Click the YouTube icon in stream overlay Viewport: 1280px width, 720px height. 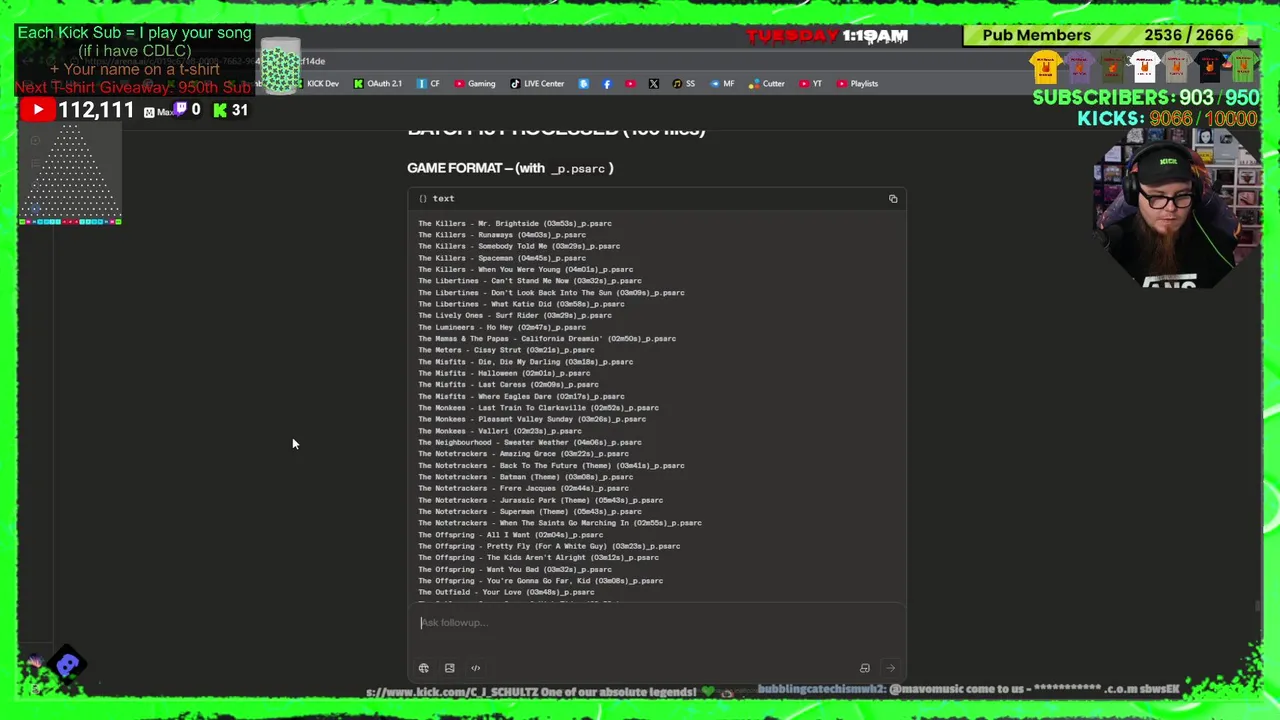click(38, 110)
